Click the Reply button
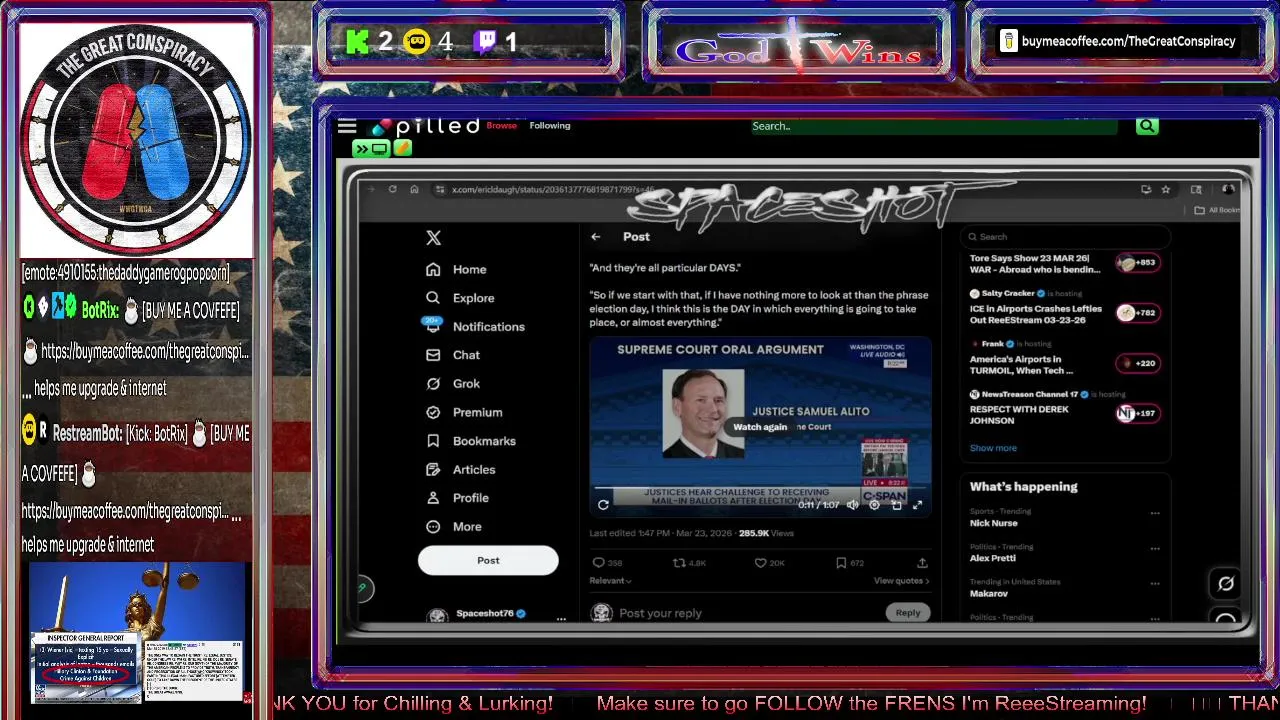 click(x=908, y=613)
